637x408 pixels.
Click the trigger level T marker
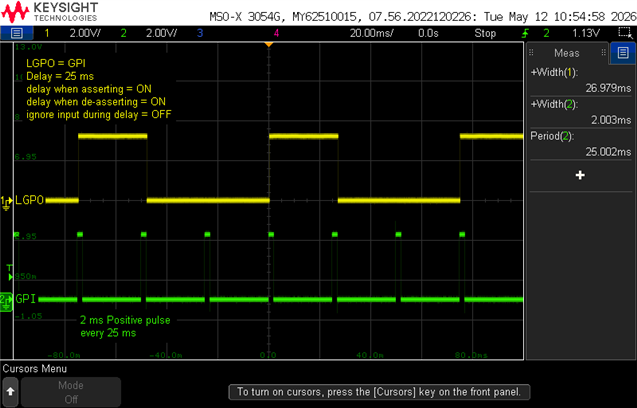pos(10,272)
